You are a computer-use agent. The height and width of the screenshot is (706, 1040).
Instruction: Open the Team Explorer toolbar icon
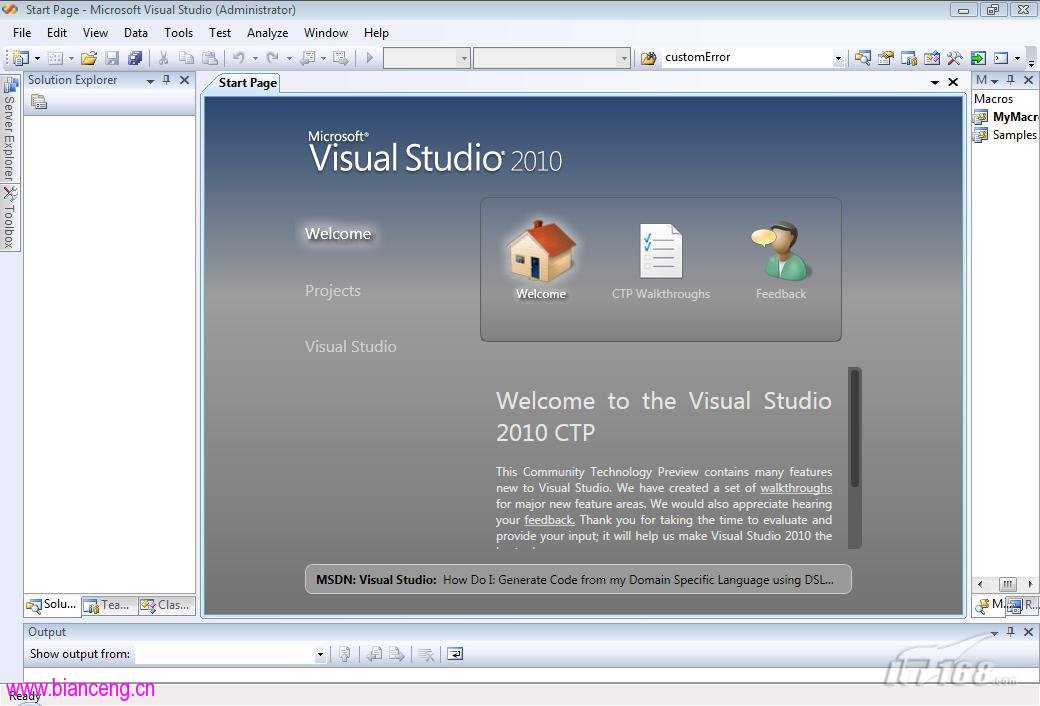(909, 58)
